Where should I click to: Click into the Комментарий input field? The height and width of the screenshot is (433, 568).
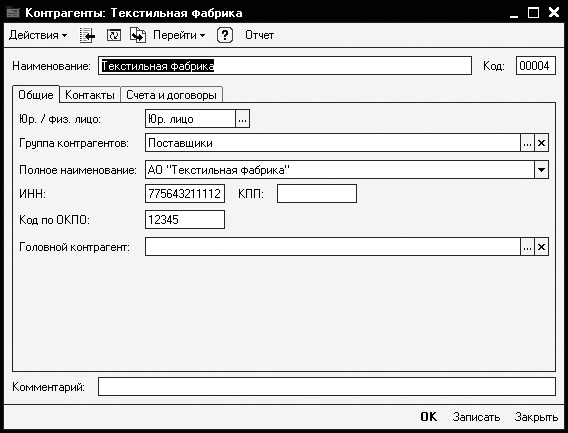click(x=327, y=387)
